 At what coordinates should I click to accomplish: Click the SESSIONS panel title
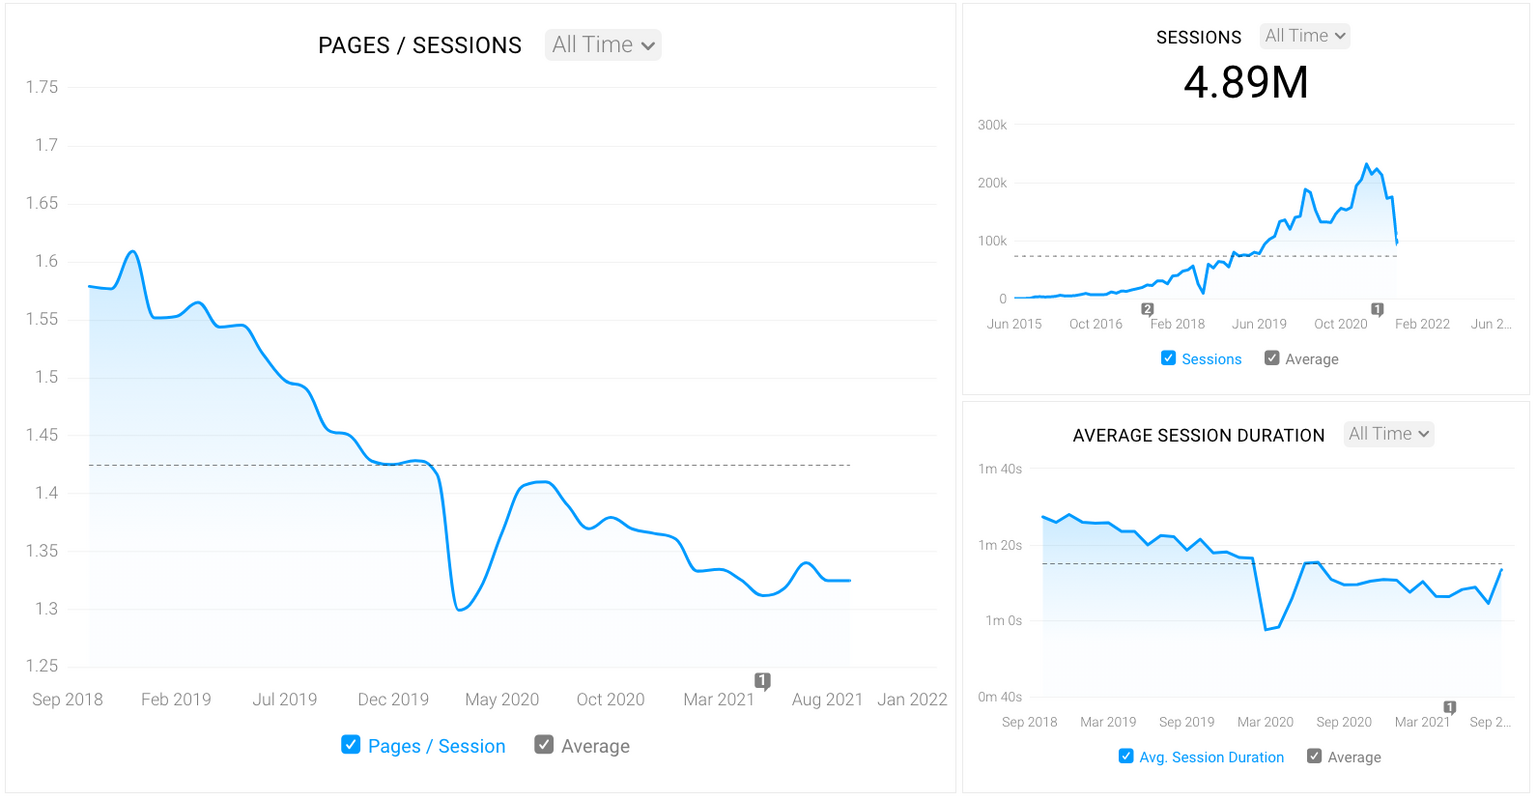tap(1199, 36)
